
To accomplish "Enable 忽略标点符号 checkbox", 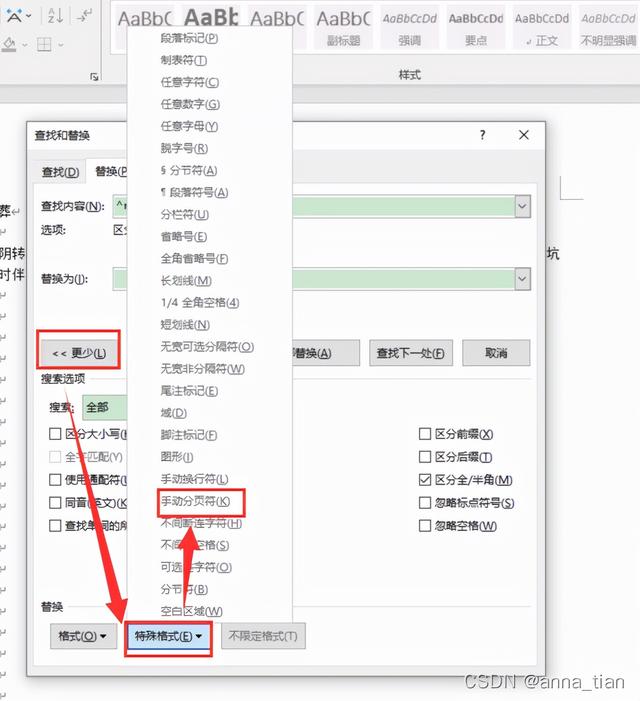I will tap(425, 503).
